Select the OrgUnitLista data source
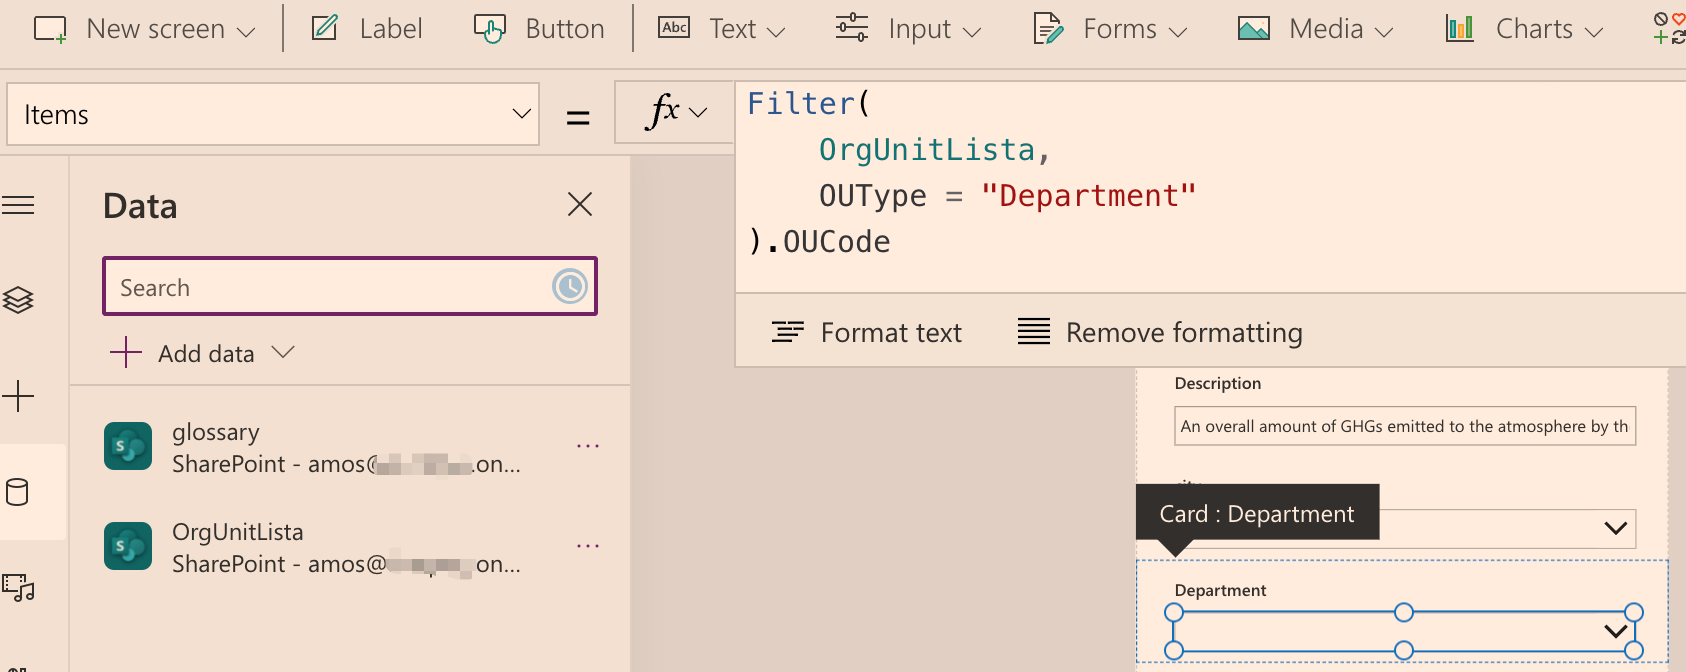Viewport: 1686px width, 672px height. (x=346, y=547)
